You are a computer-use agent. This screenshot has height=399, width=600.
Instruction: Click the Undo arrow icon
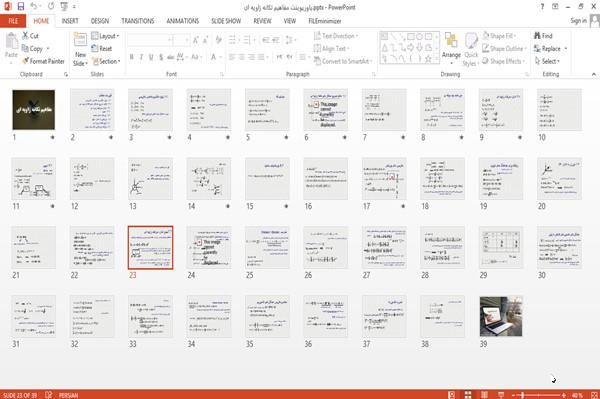click(x=34, y=7)
